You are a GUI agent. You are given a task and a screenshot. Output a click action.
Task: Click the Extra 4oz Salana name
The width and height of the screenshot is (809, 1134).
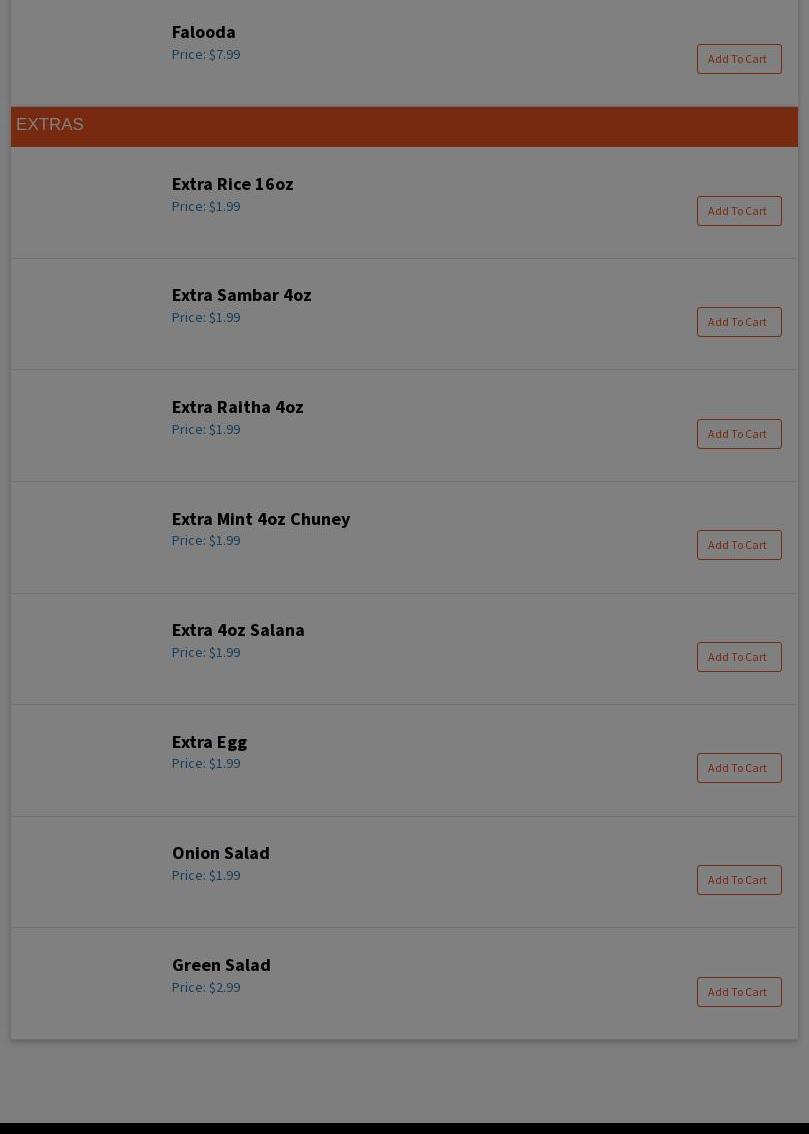(x=238, y=630)
